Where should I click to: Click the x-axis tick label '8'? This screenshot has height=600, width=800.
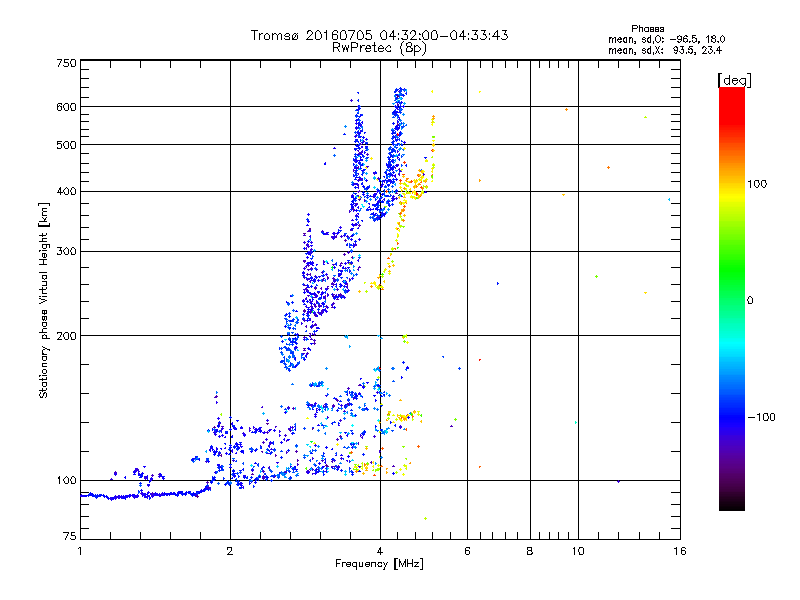coord(530,551)
